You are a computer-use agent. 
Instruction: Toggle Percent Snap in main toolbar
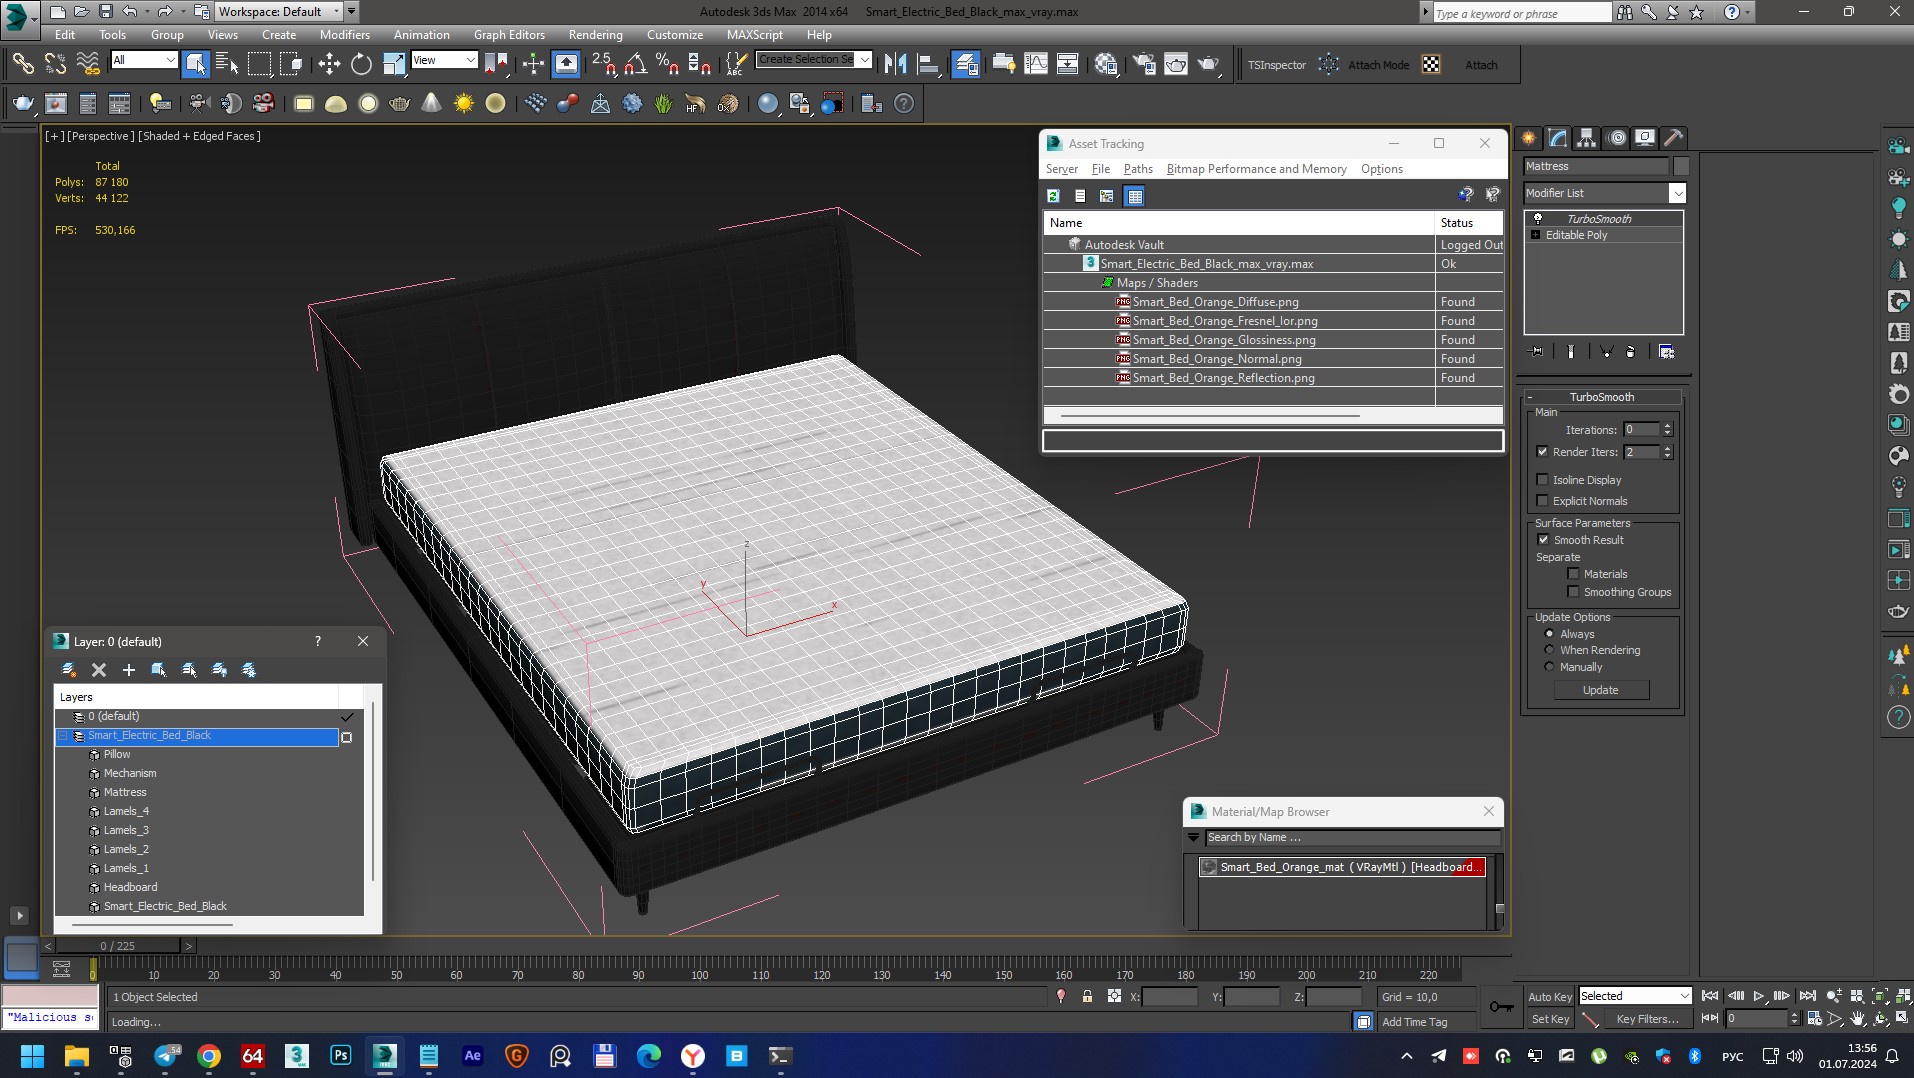[667, 65]
